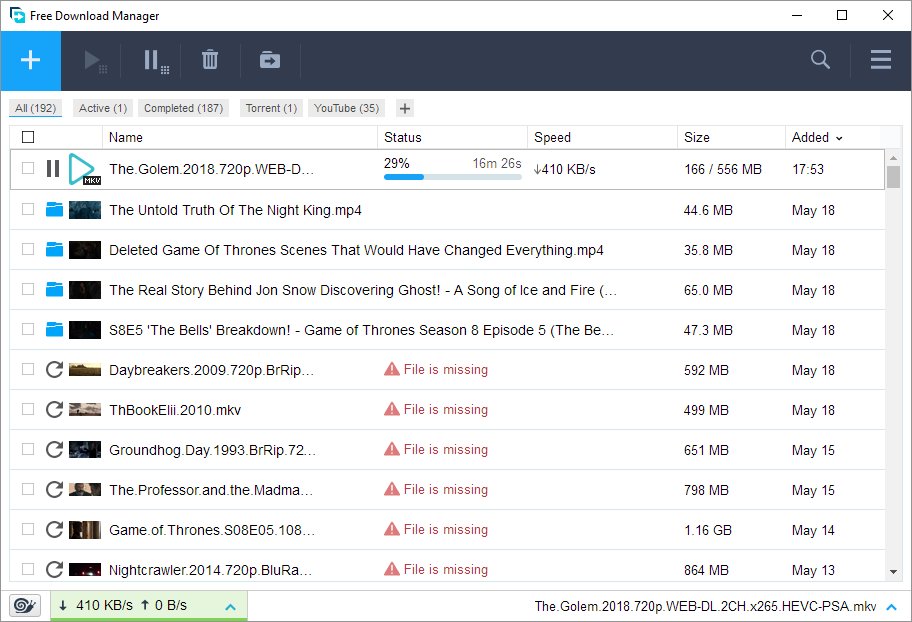The height and width of the screenshot is (622, 912).
Task: Switch to the Completed (187) tab
Action: (x=183, y=108)
